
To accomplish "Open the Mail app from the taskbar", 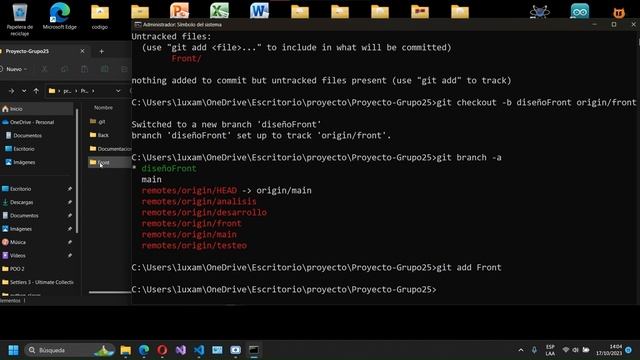I will click(217, 350).
